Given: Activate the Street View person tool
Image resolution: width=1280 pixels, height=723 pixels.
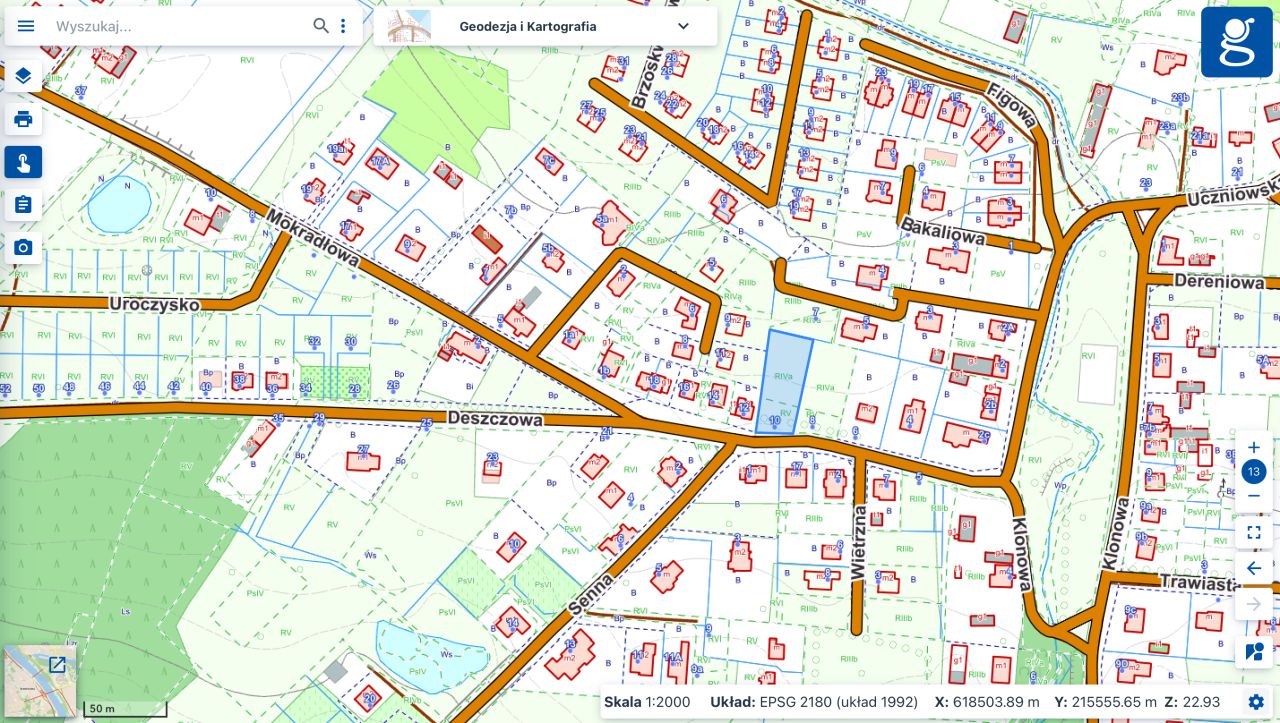Looking at the screenshot, I should [1254, 651].
